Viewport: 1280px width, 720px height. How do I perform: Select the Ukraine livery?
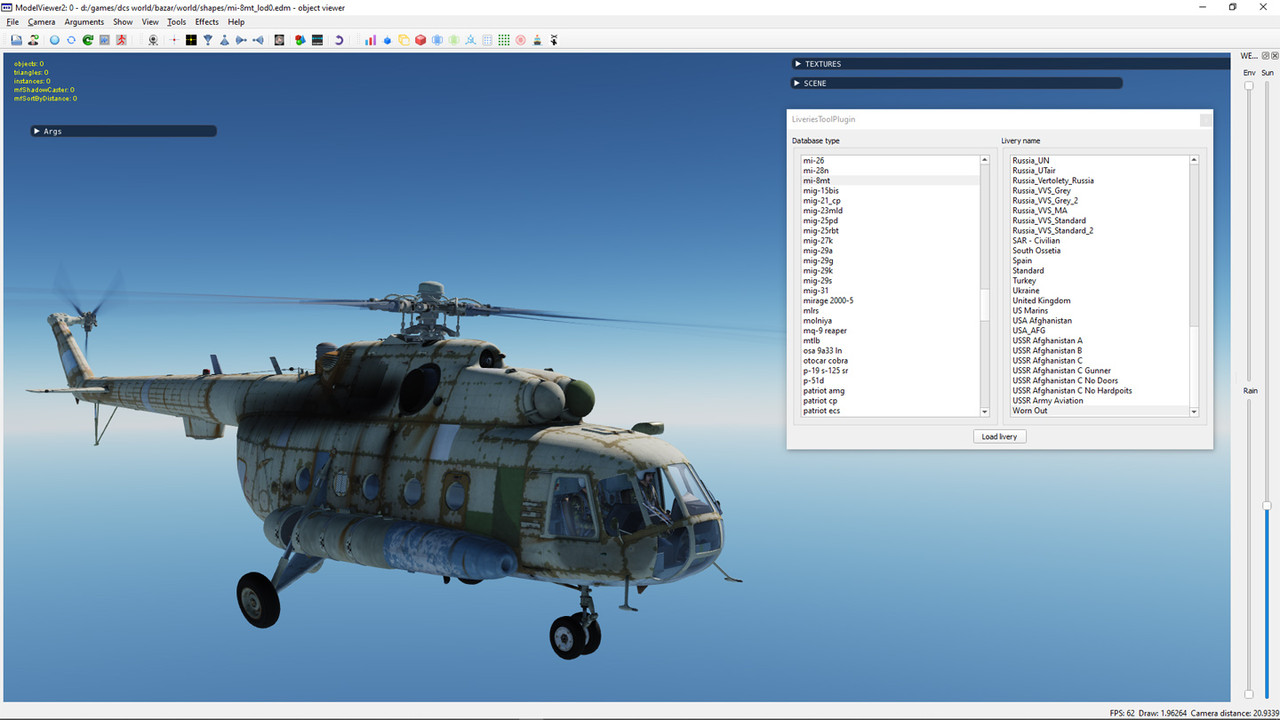click(1098, 291)
